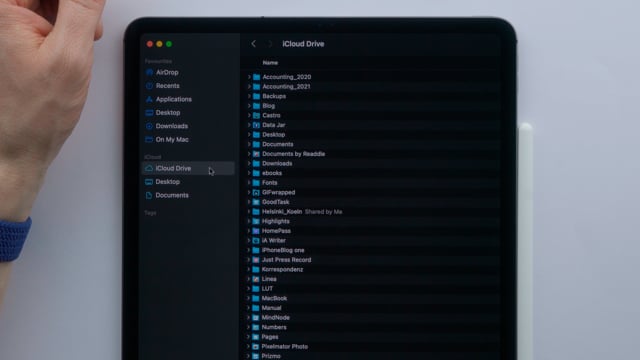Viewport: 640px width, 360px height.
Task: Expand the Helsinki_Koeln shared folder
Action: click(x=249, y=211)
